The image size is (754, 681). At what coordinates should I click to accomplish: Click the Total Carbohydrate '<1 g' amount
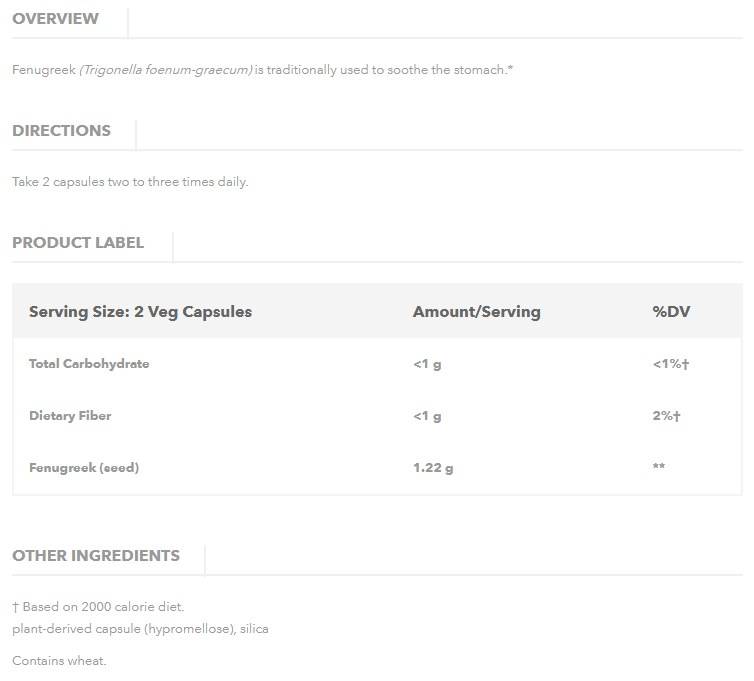point(427,364)
